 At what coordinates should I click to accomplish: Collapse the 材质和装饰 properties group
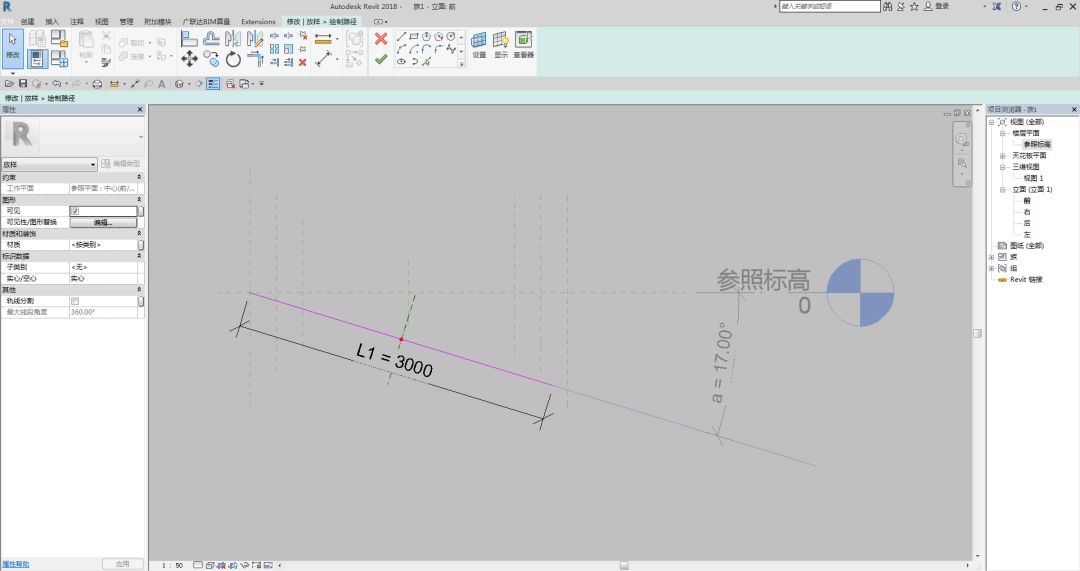[x=138, y=233]
